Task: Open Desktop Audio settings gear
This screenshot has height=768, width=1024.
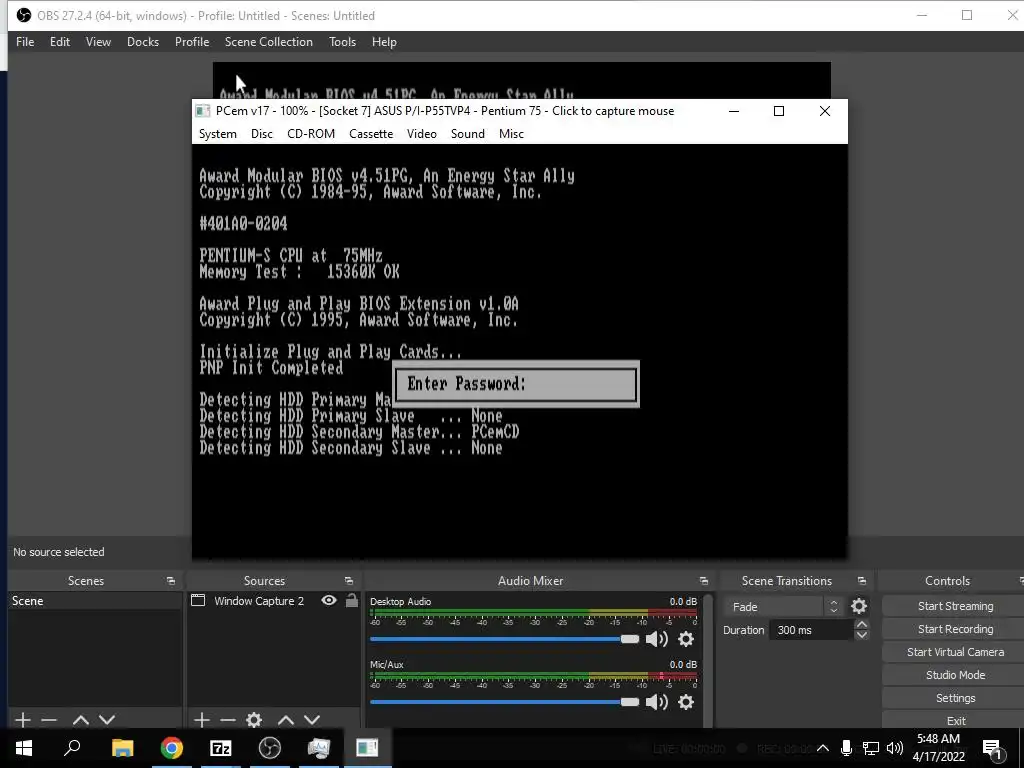Action: click(x=686, y=639)
